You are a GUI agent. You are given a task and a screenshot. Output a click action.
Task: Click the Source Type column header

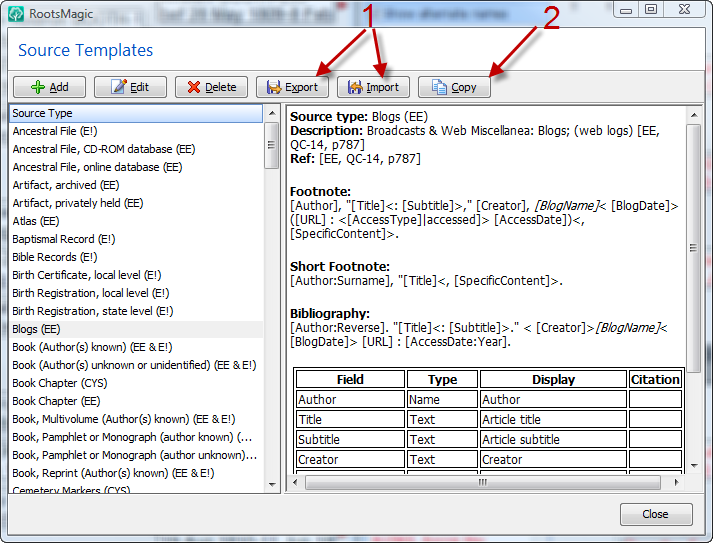pyautogui.click(x=136, y=113)
